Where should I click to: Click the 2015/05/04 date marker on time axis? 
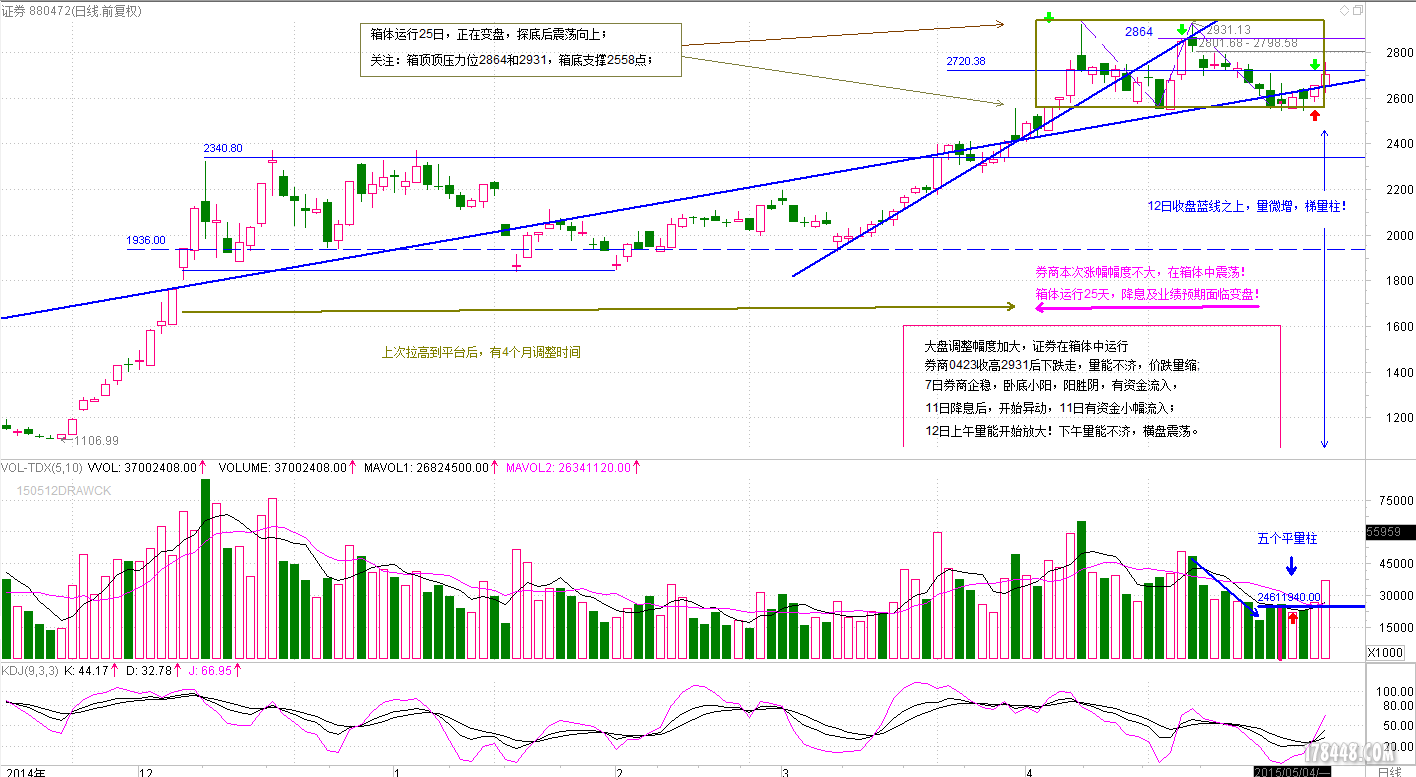click(x=1293, y=771)
